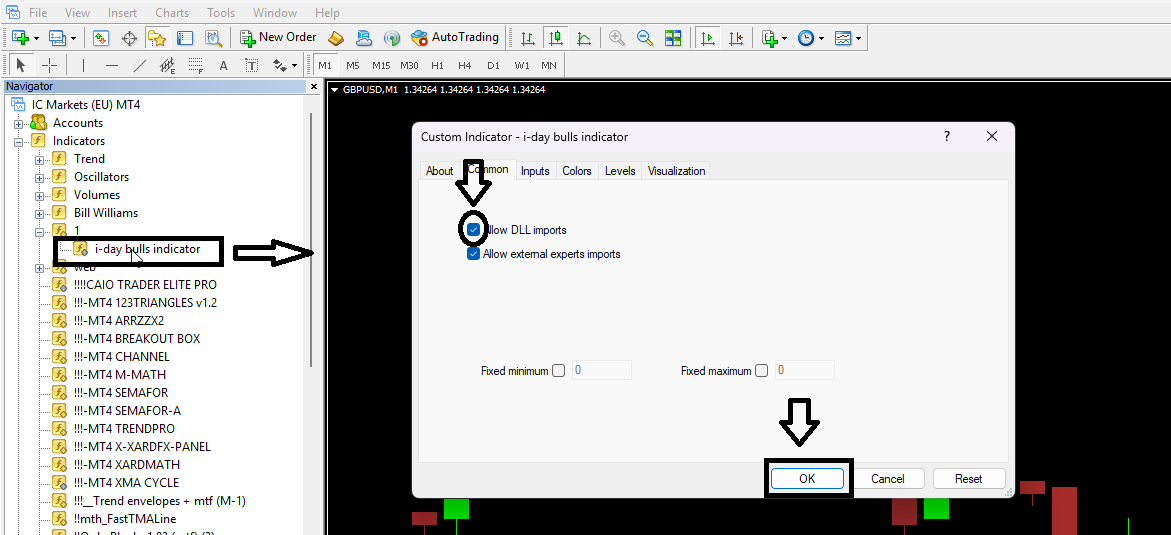Expand the Trend indicators folder
The image size is (1171, 535).
[x=40, y=159]
